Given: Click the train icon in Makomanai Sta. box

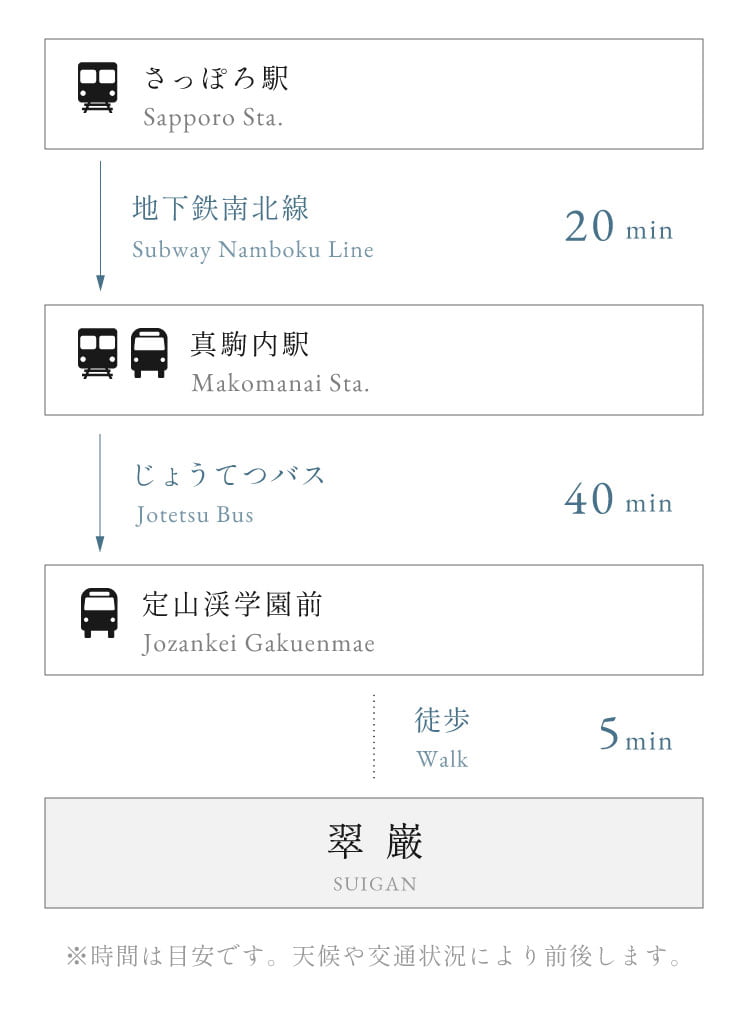Looking at the screenshot, I should (98, 353).
